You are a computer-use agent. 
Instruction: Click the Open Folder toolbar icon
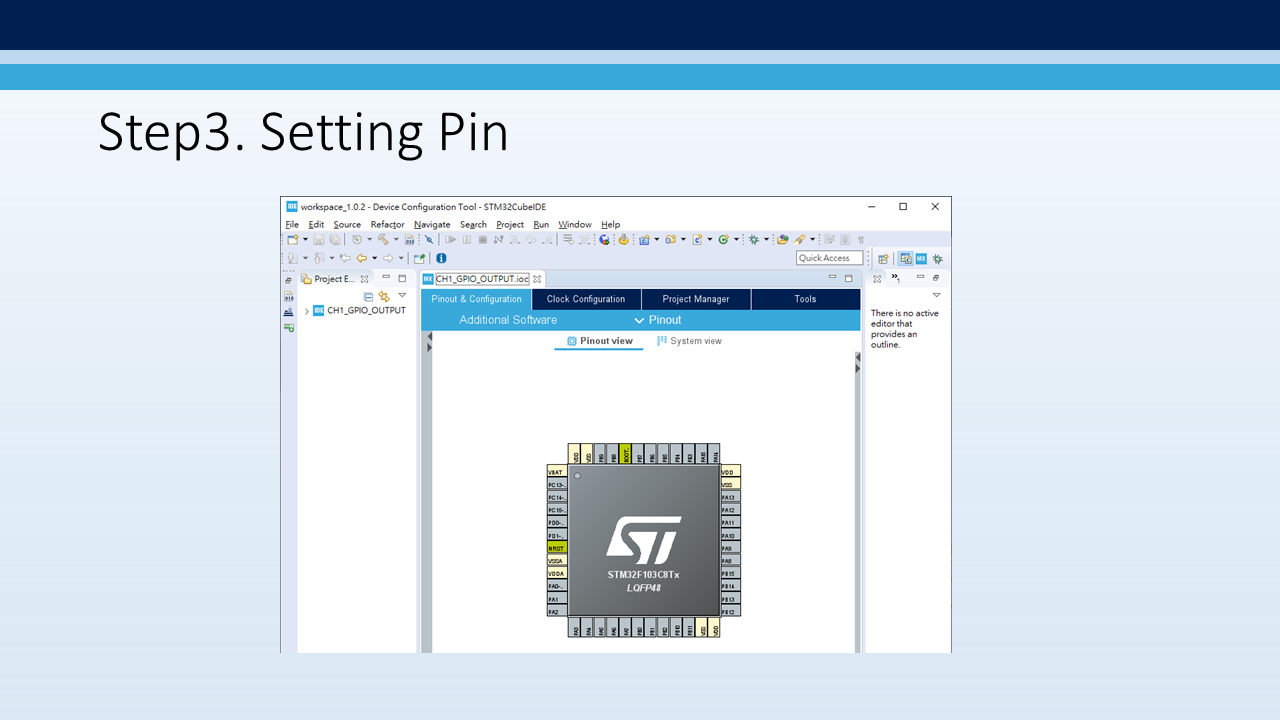783,240
